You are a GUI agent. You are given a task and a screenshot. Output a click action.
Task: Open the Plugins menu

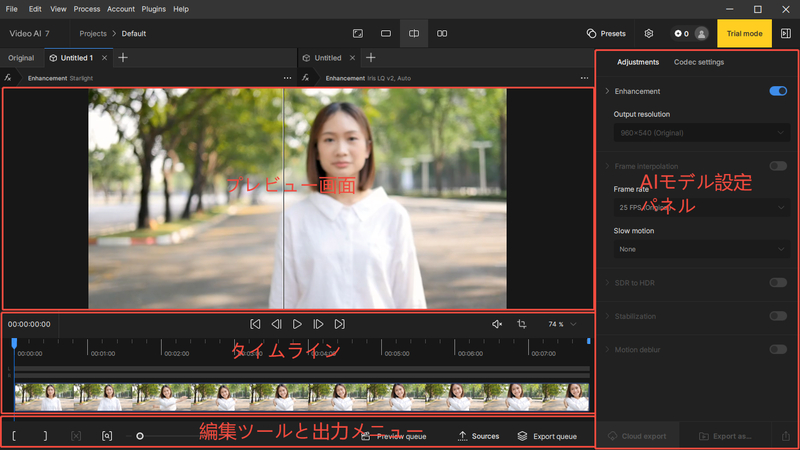point(154,9)
